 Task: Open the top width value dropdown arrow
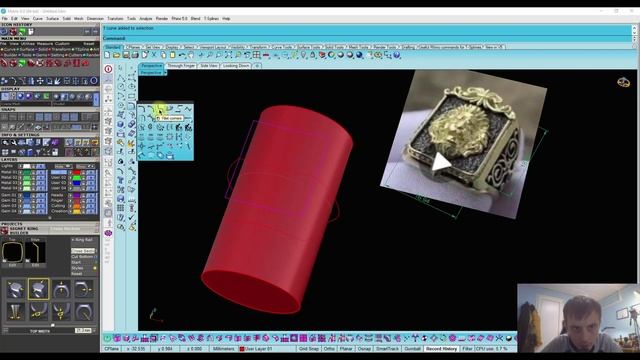(94, 331)
